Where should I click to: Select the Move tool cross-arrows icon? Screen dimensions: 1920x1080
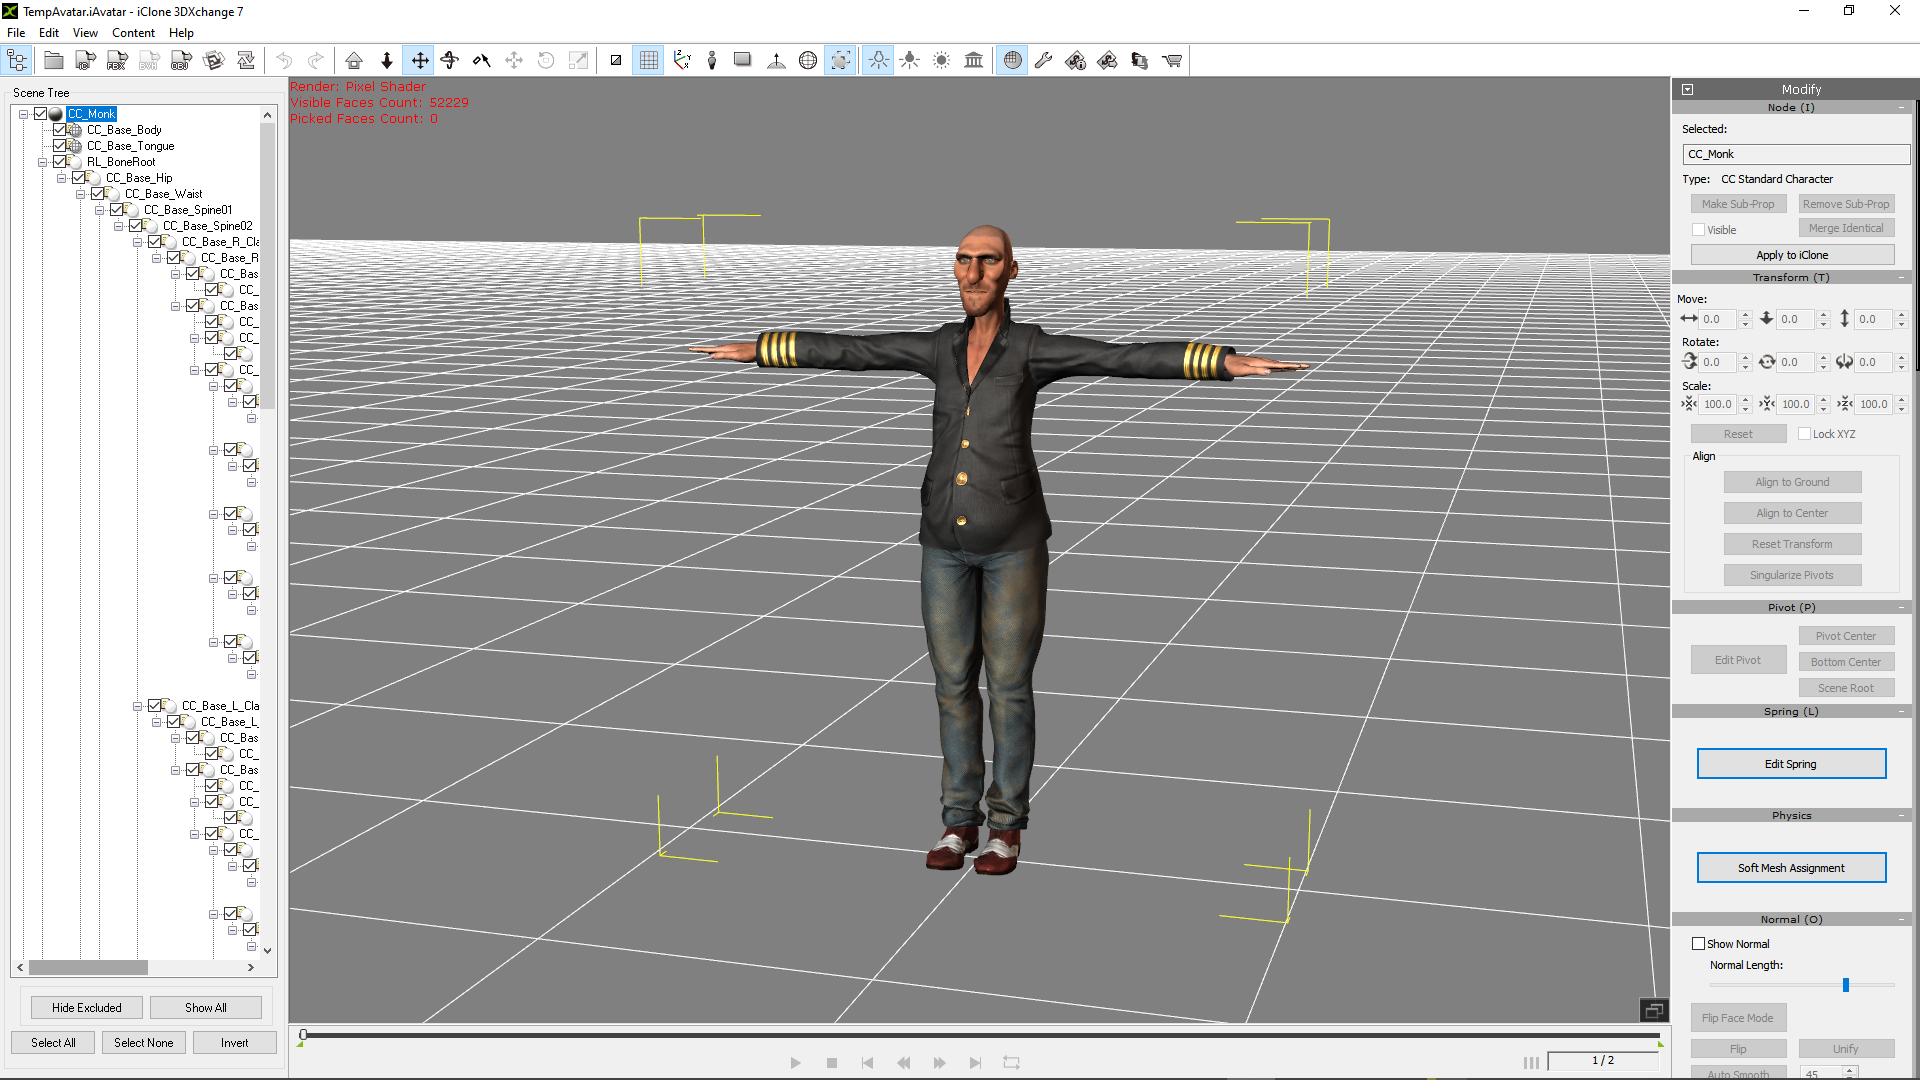pos(420,61)
